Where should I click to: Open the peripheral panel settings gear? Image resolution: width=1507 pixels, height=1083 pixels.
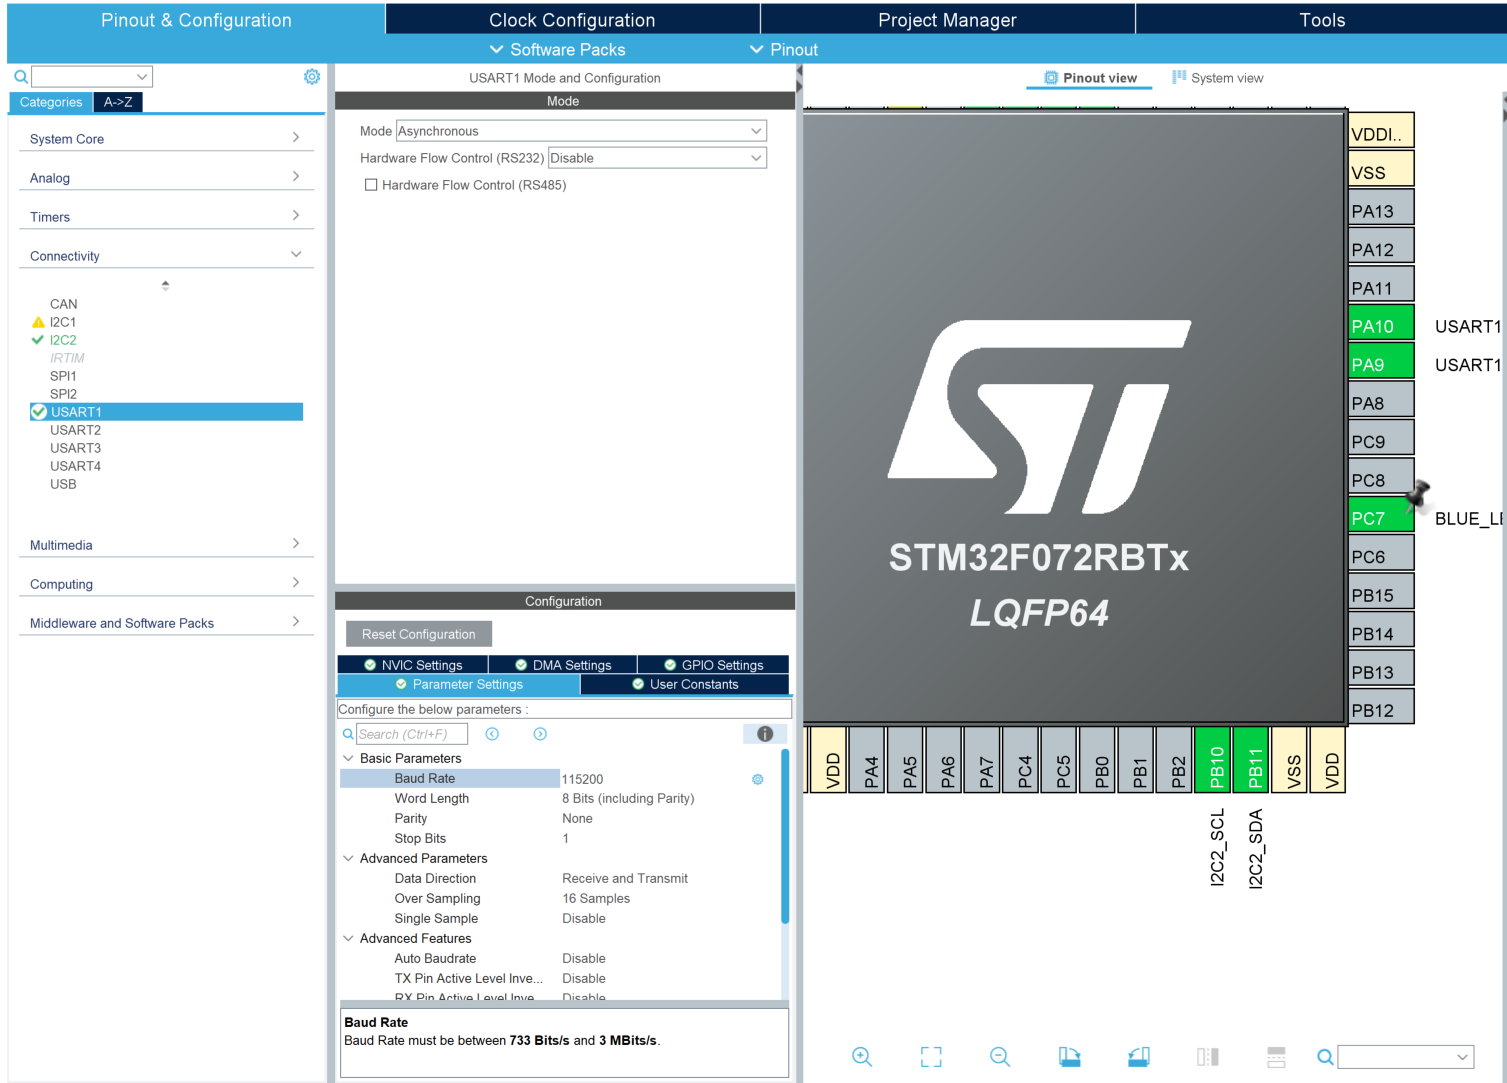pyautogui.click(x=311, y=76)
